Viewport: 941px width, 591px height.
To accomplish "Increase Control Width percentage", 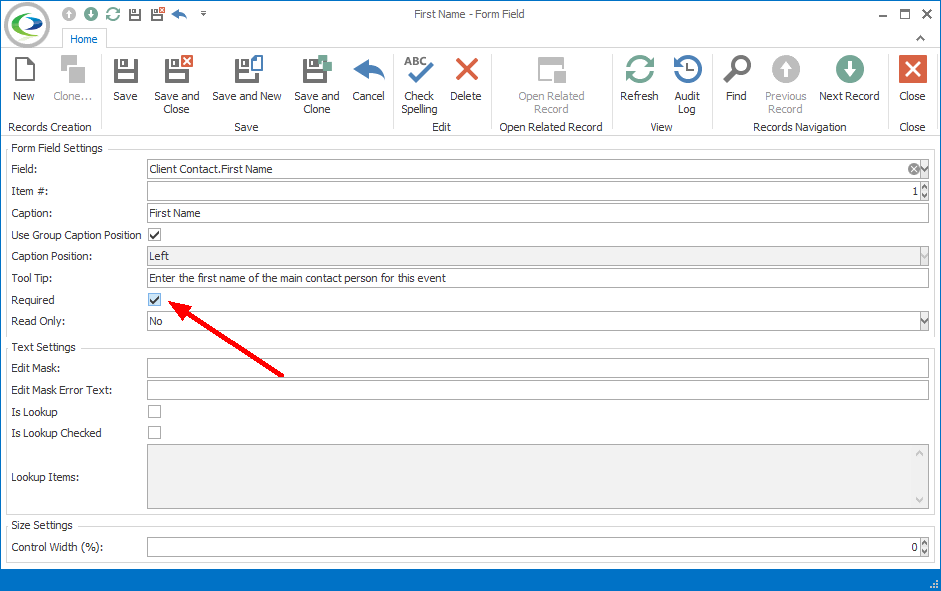I will pyautogui.click(x=924, y=543).
